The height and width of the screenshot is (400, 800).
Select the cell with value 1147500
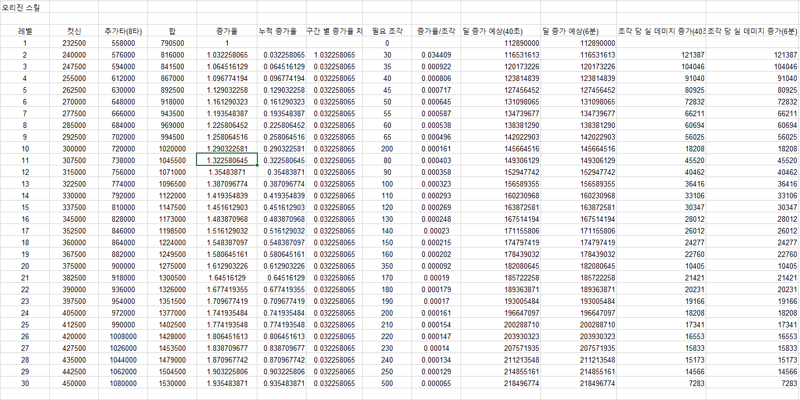172,207
